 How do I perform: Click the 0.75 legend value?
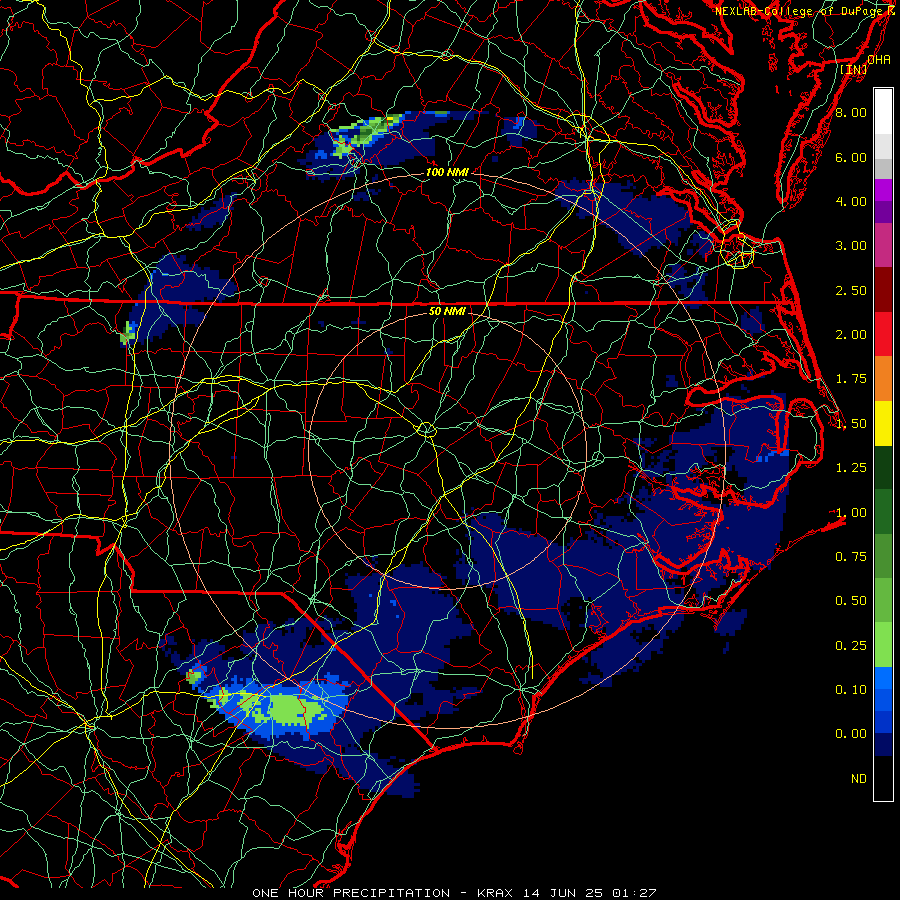(x=851, y=557)
